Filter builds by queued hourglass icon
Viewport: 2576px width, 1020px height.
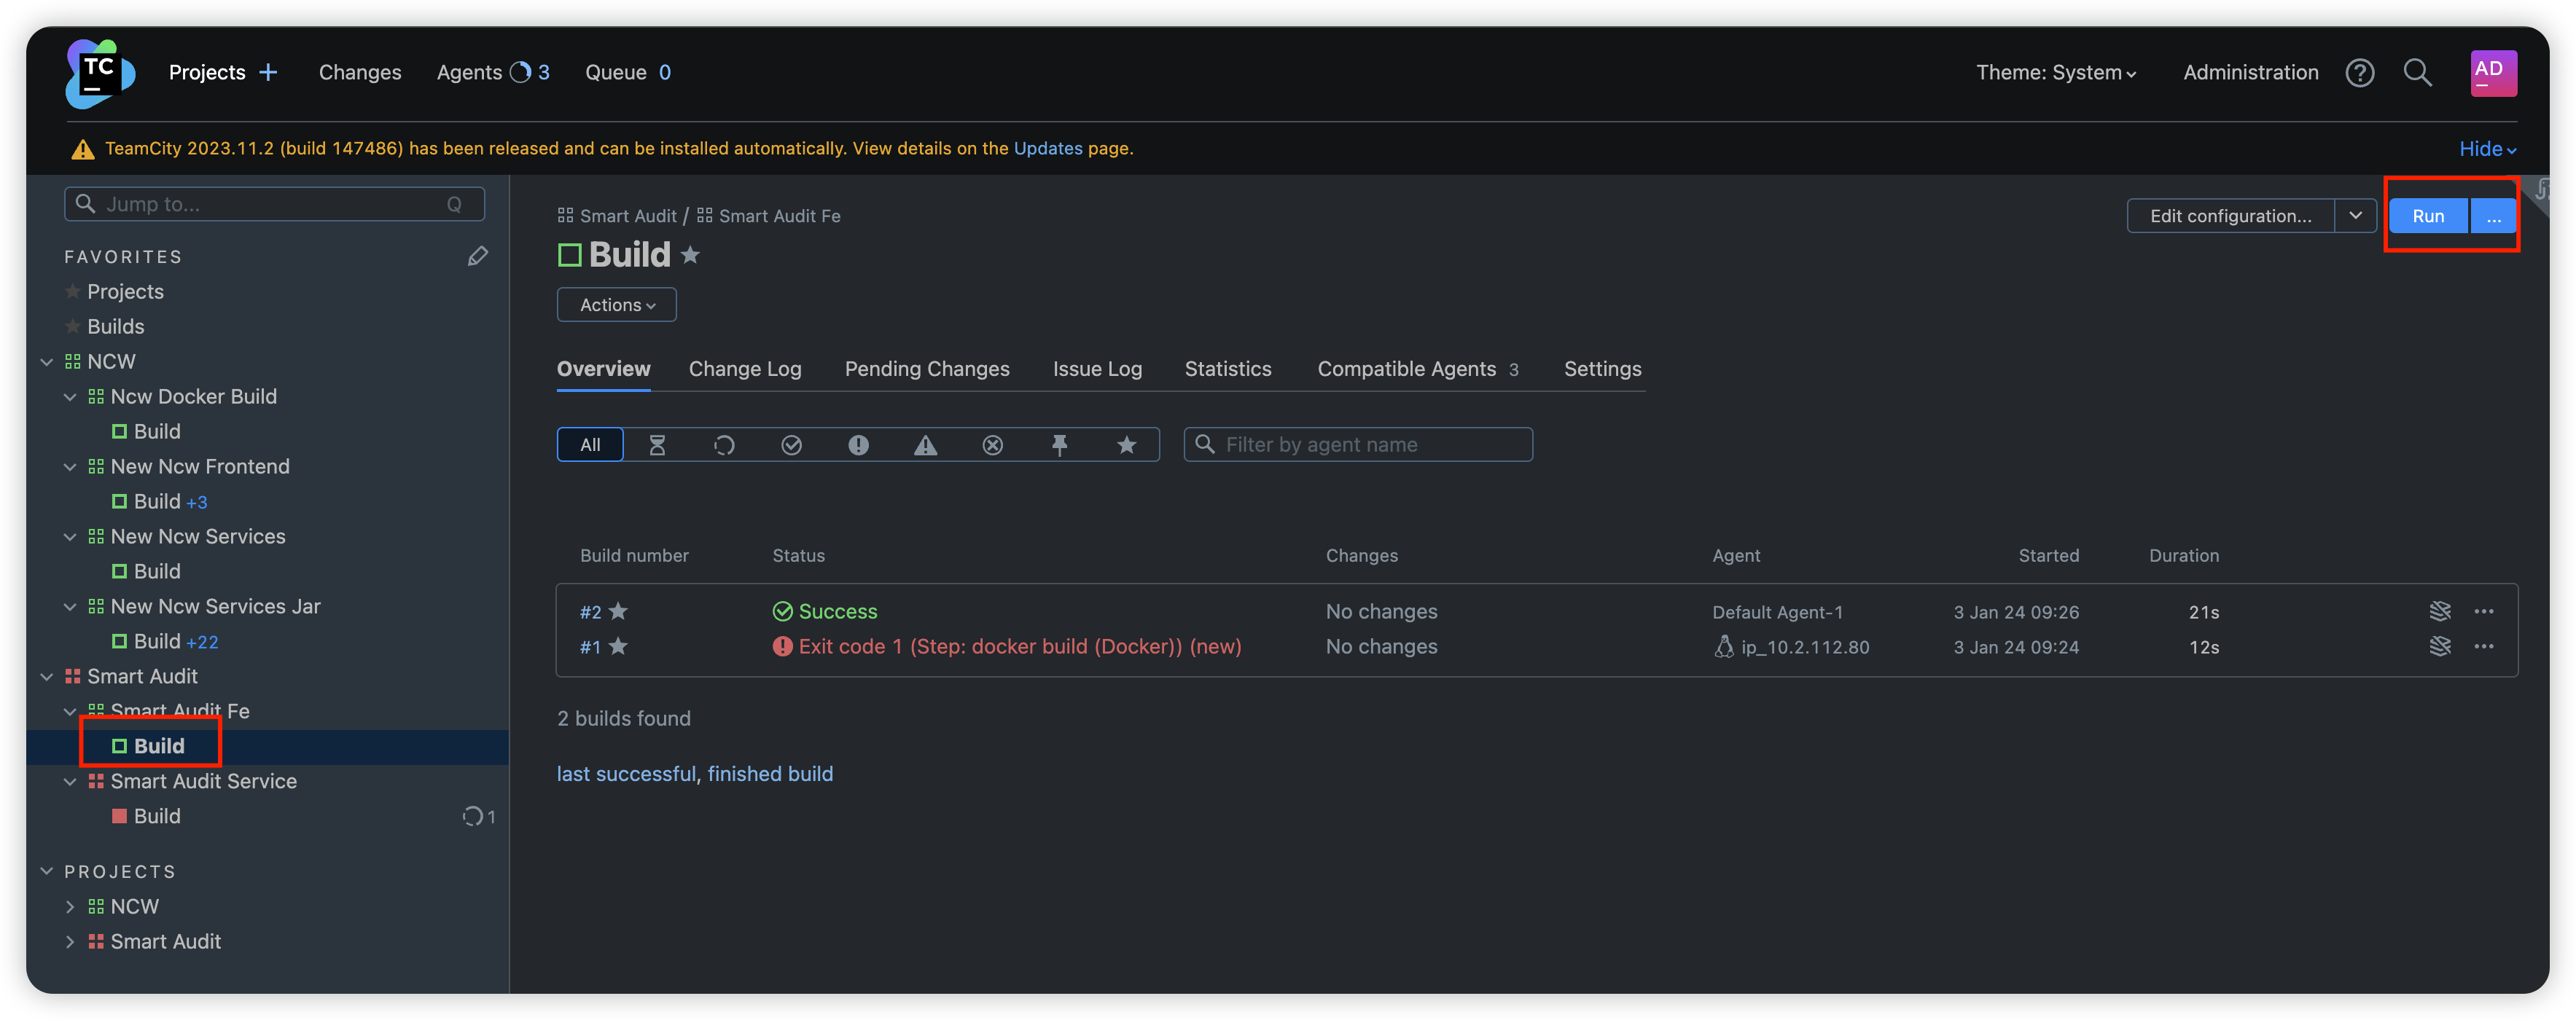tap(657, 445)
